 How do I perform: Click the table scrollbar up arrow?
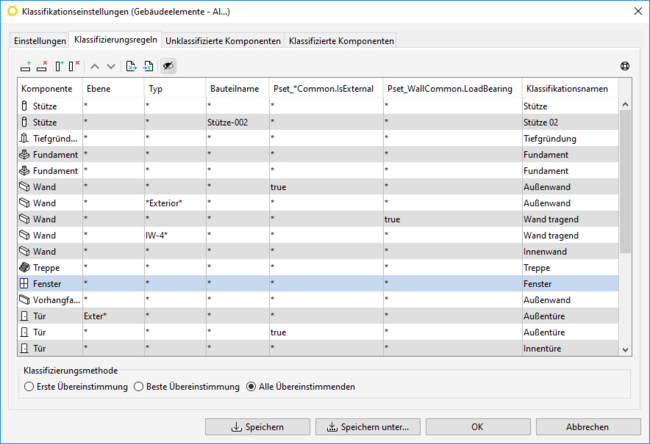[625, 104]
